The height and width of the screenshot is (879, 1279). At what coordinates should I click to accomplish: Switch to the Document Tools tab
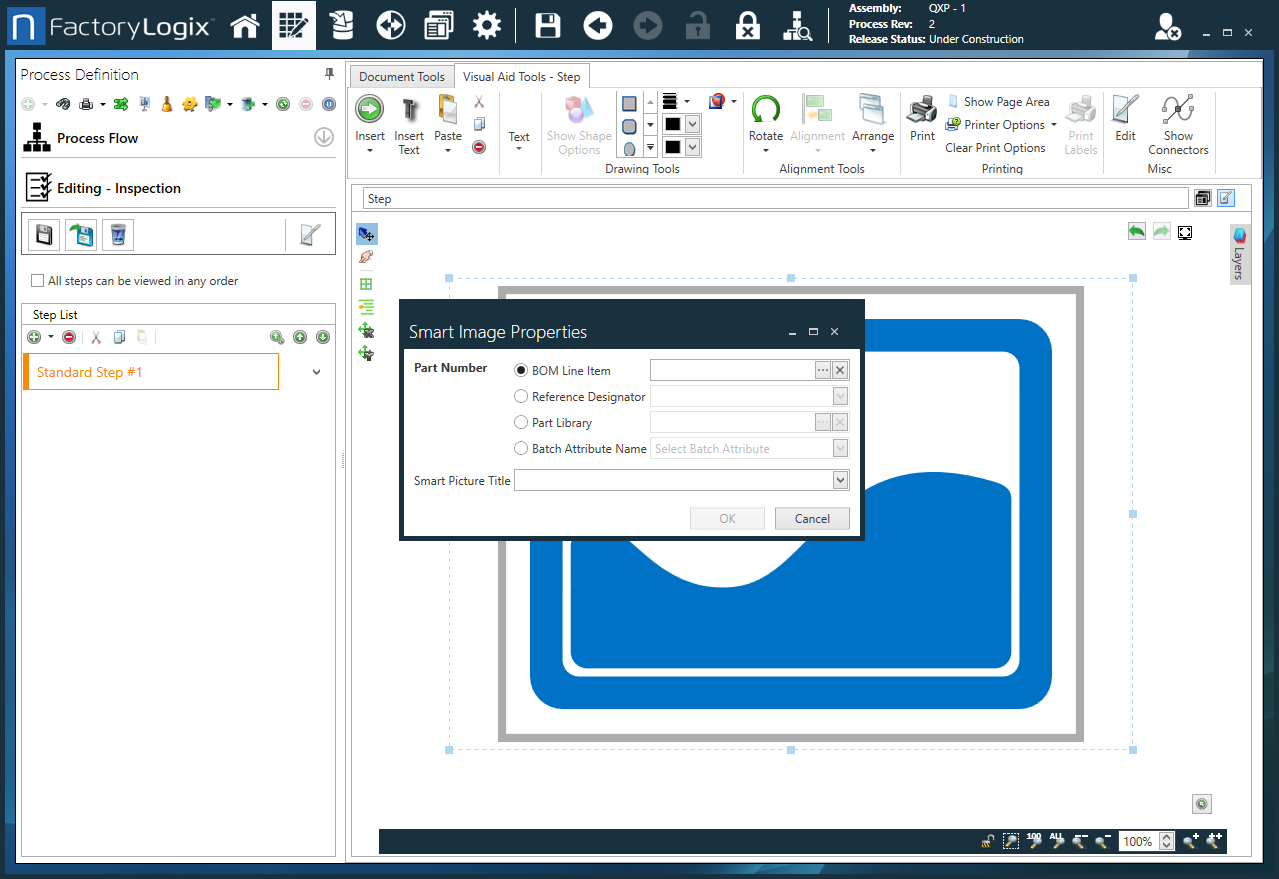tap(400, 76)
